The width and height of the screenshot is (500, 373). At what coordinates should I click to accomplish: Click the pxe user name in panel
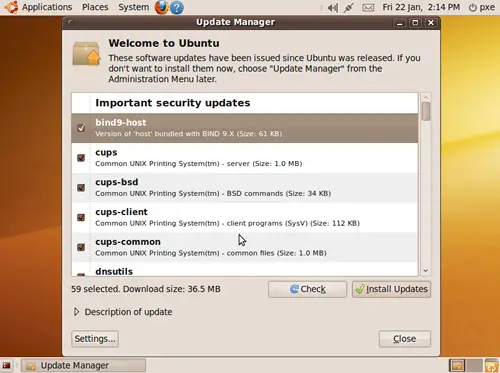coord(487,7)
